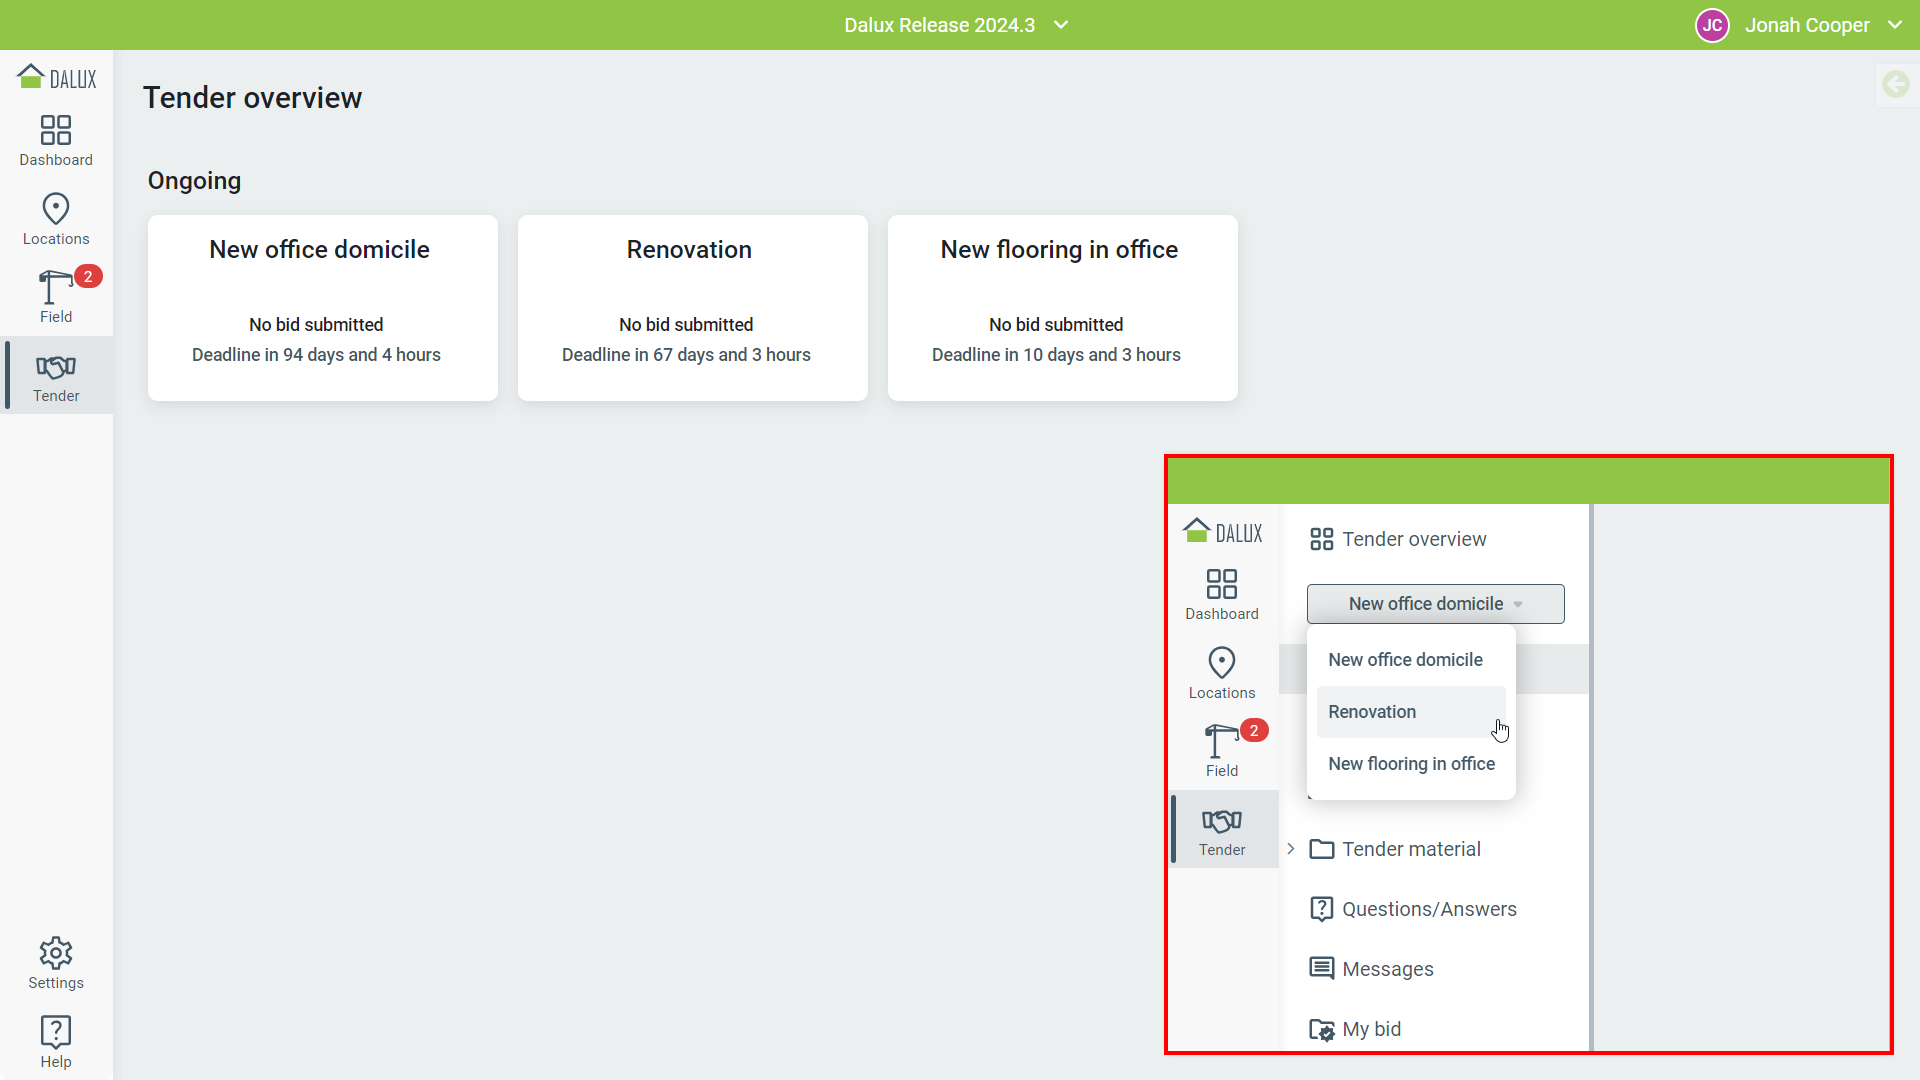
Task: Choose Renovation in the dropdown list
Action: click(x=1372, y=712)
